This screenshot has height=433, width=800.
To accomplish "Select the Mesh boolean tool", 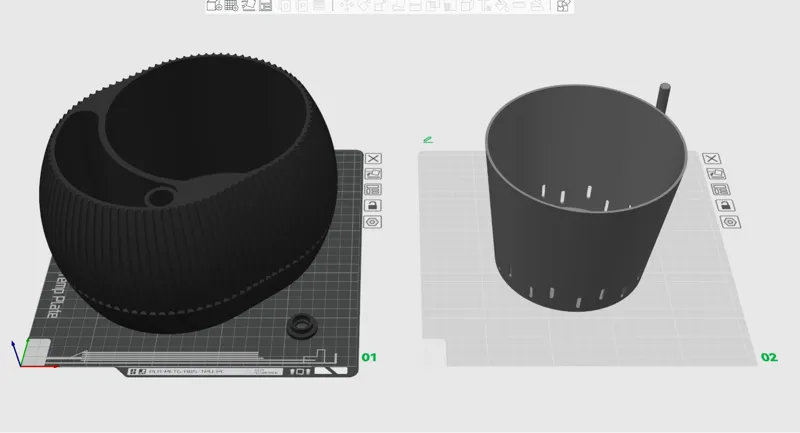I will coord(432,6).
